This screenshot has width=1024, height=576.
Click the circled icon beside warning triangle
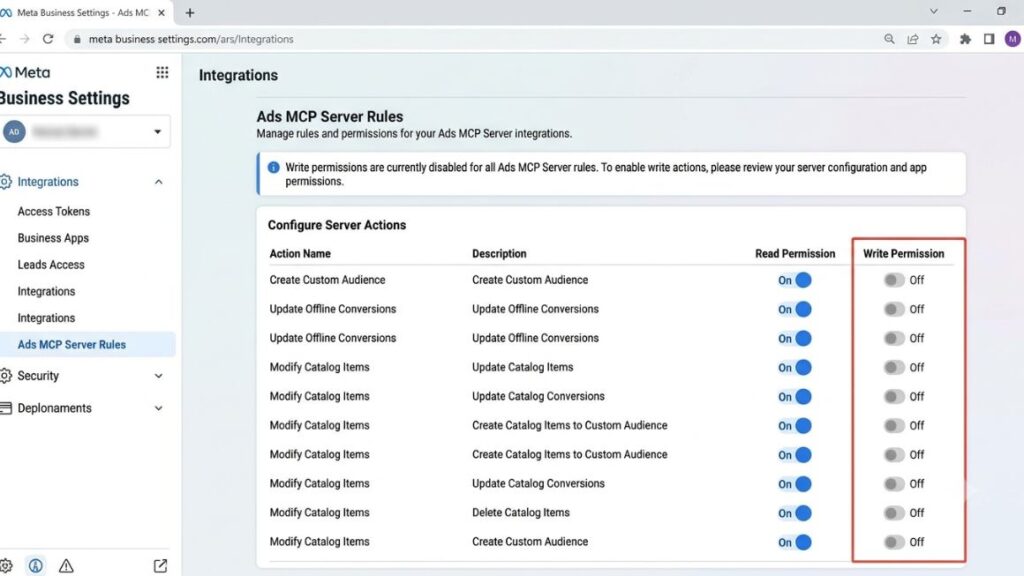point(36,566)
